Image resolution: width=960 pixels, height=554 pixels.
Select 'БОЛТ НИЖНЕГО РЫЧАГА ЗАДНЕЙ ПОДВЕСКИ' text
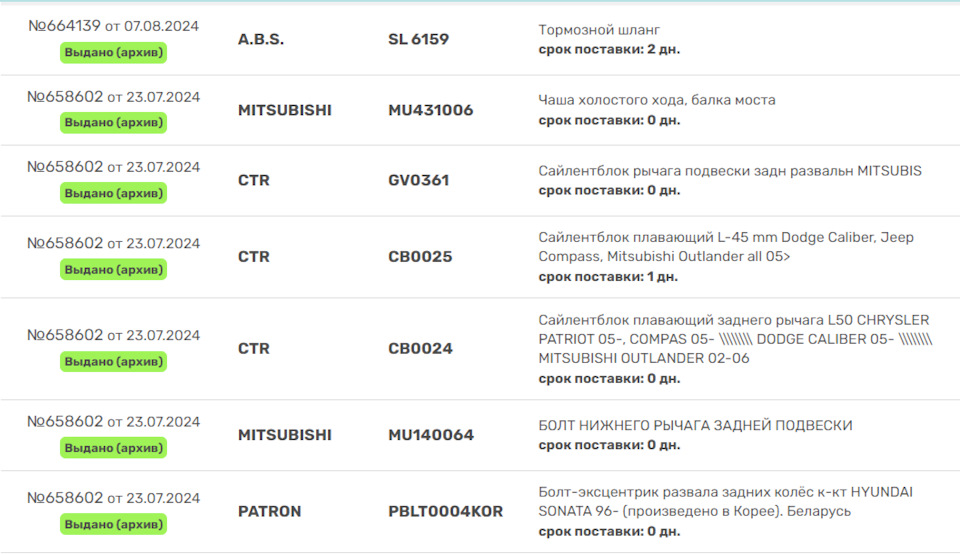(x=695, y=425)
